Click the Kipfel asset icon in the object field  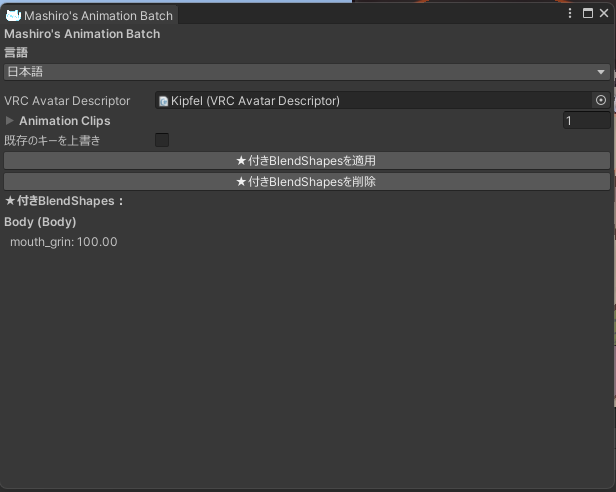tap(164, 101)
